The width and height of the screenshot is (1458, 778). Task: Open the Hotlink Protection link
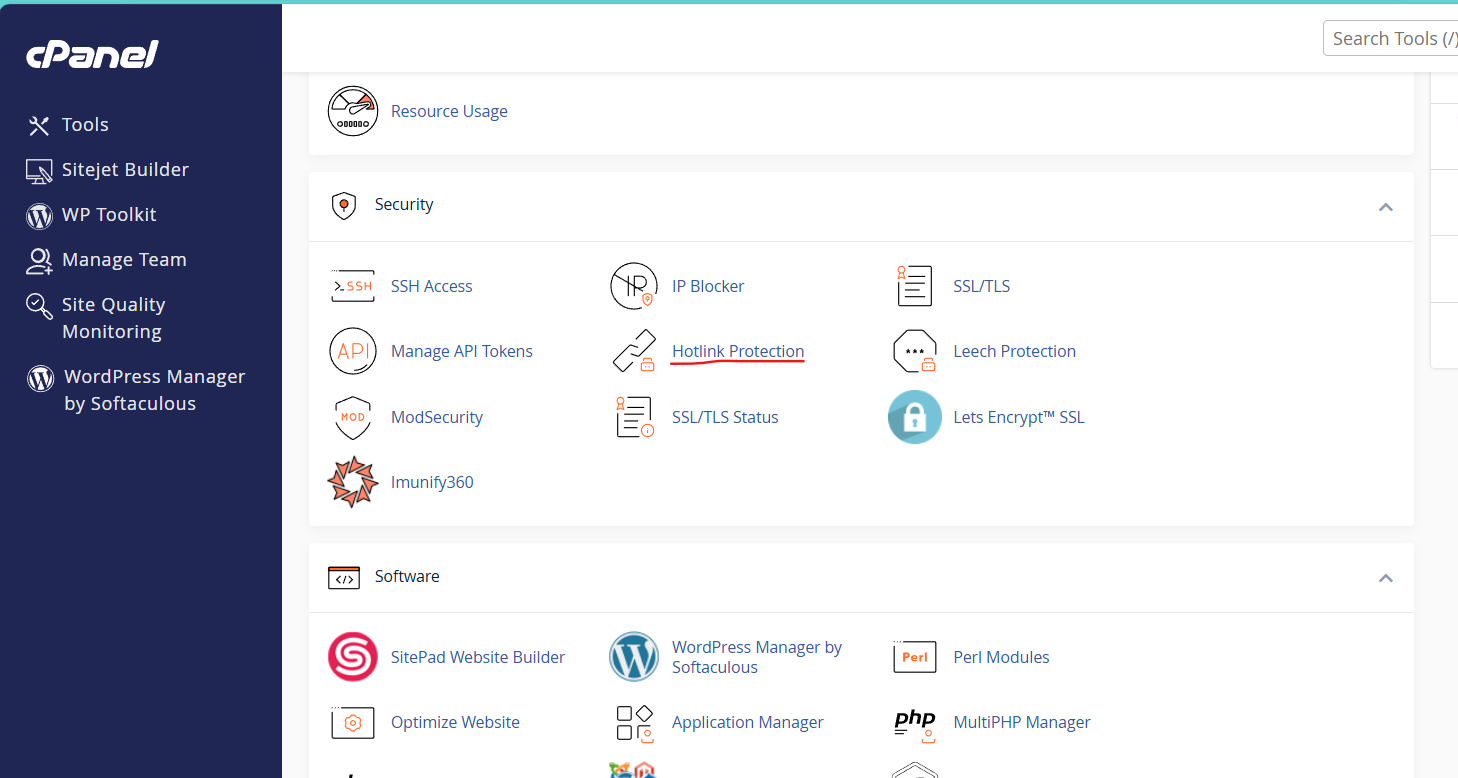click(738, 351)
